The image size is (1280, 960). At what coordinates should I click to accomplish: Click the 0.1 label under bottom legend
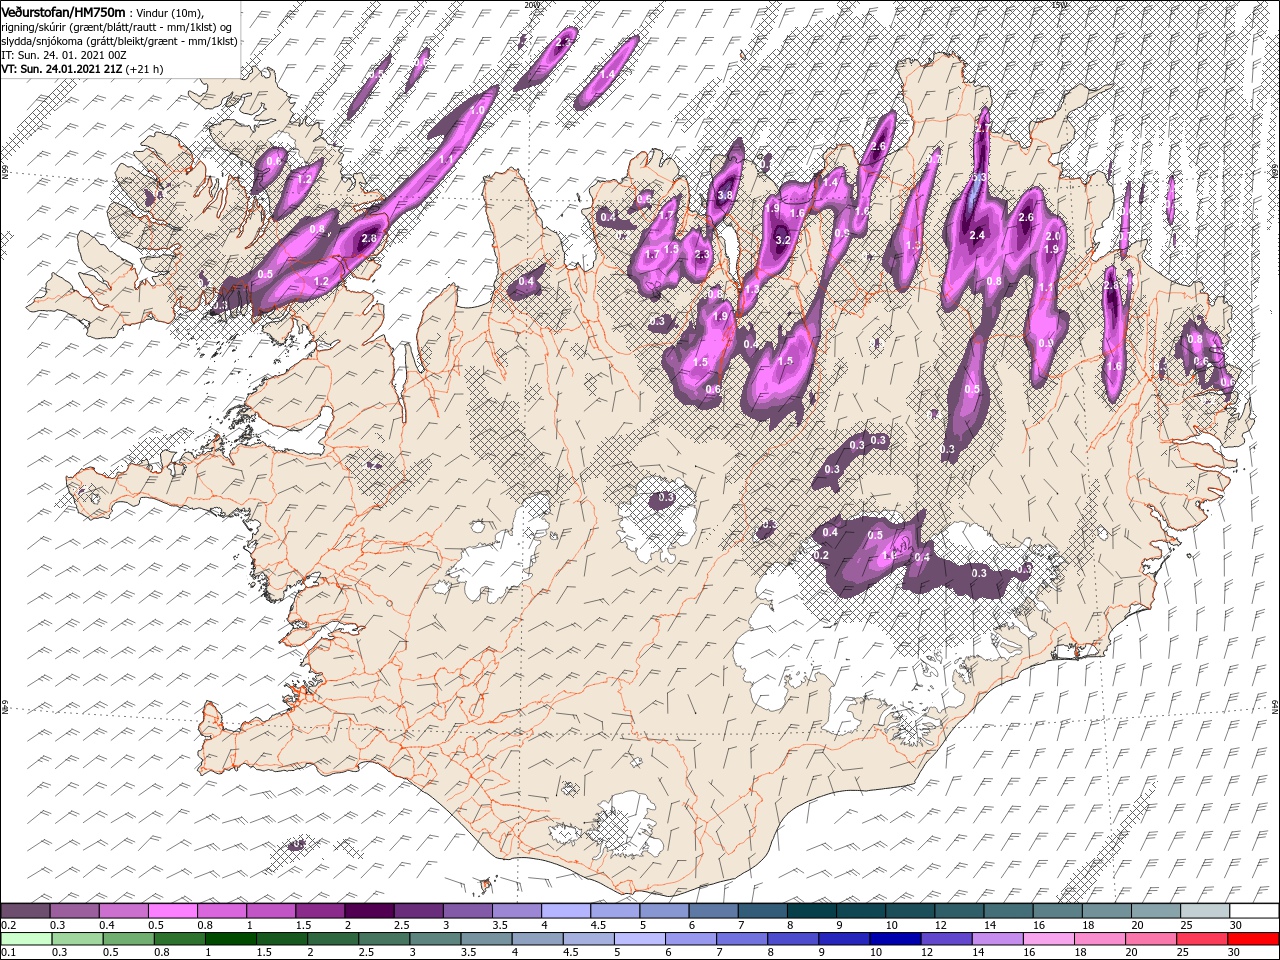pyautogui.click(x=7, y=952)
